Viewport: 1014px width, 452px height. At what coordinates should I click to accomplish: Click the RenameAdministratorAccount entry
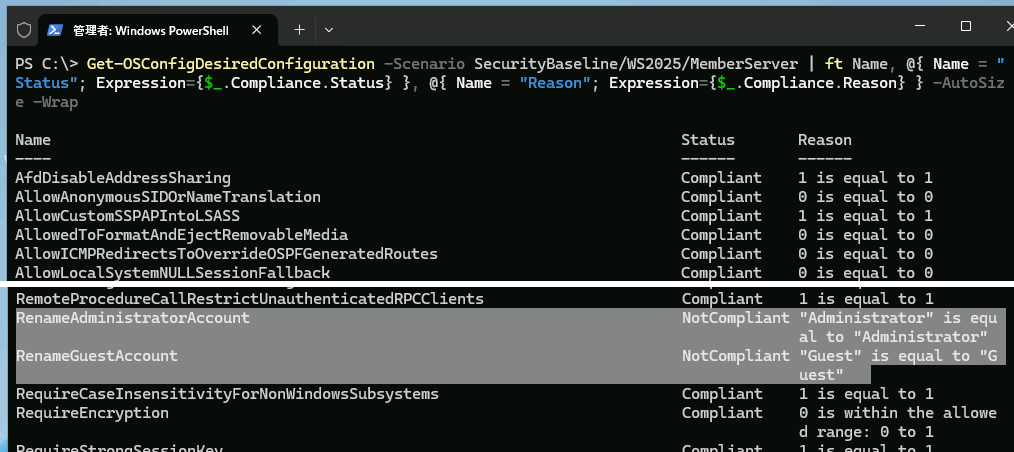132,318
